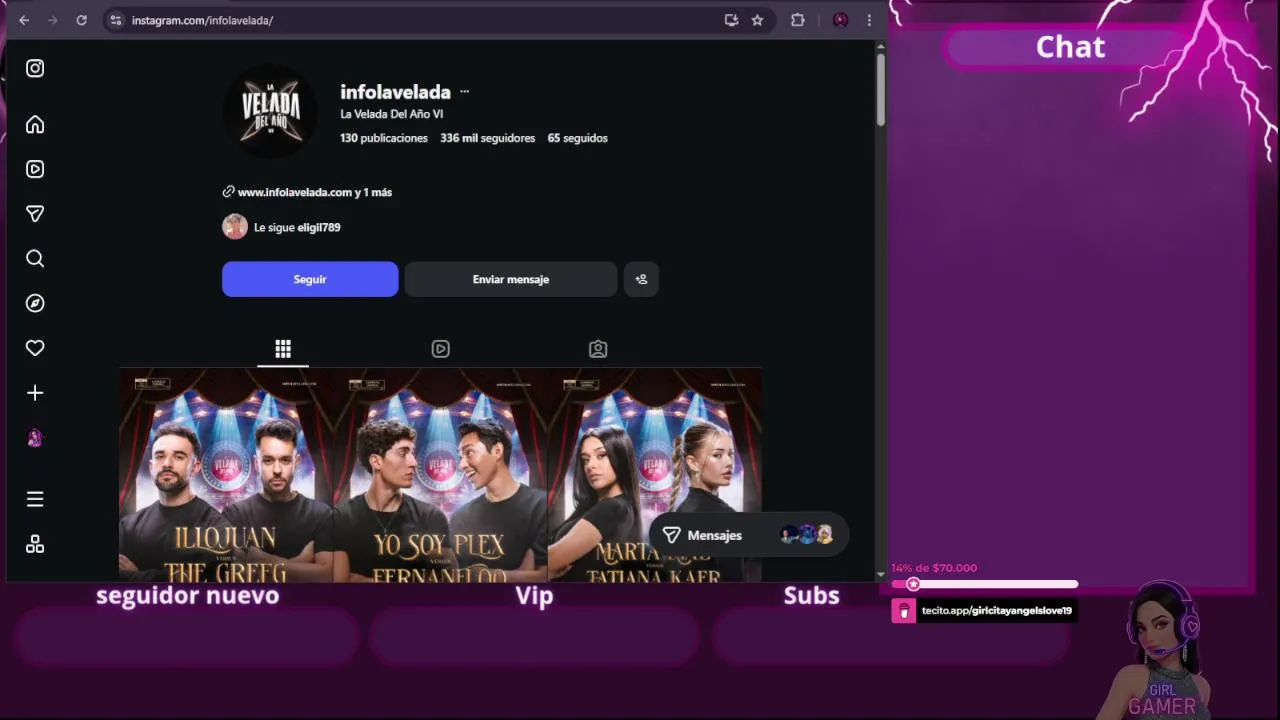
Task: Open direct messages paper plane sidebar icon
Action: pyautogui.click(x=35, y=214)
